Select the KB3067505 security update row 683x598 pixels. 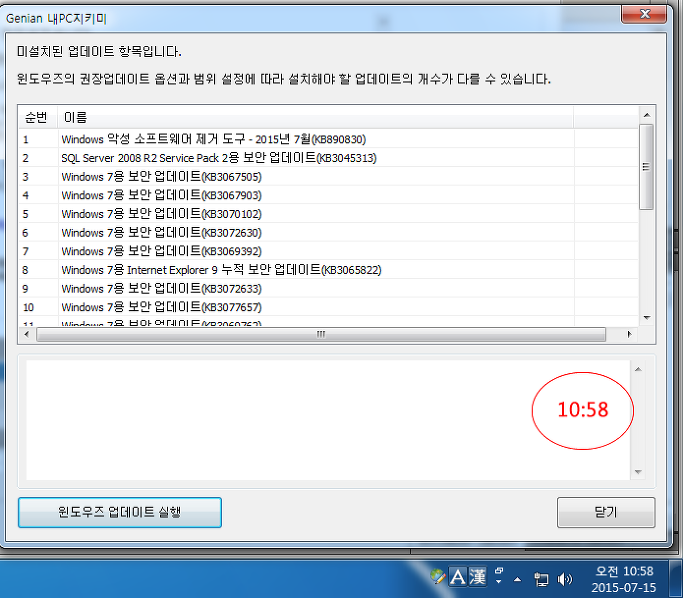point(328,176)
